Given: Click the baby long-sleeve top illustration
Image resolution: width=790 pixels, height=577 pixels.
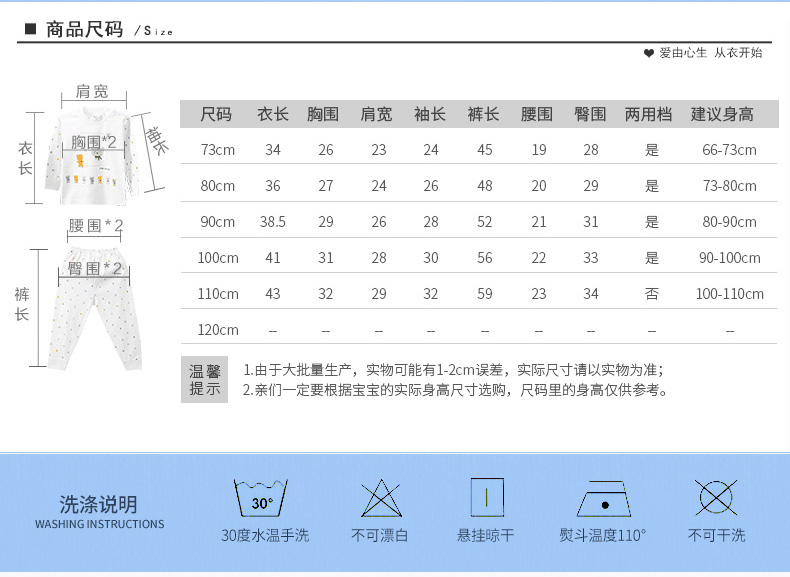Looking at the screenshot, I should (98, 155).
